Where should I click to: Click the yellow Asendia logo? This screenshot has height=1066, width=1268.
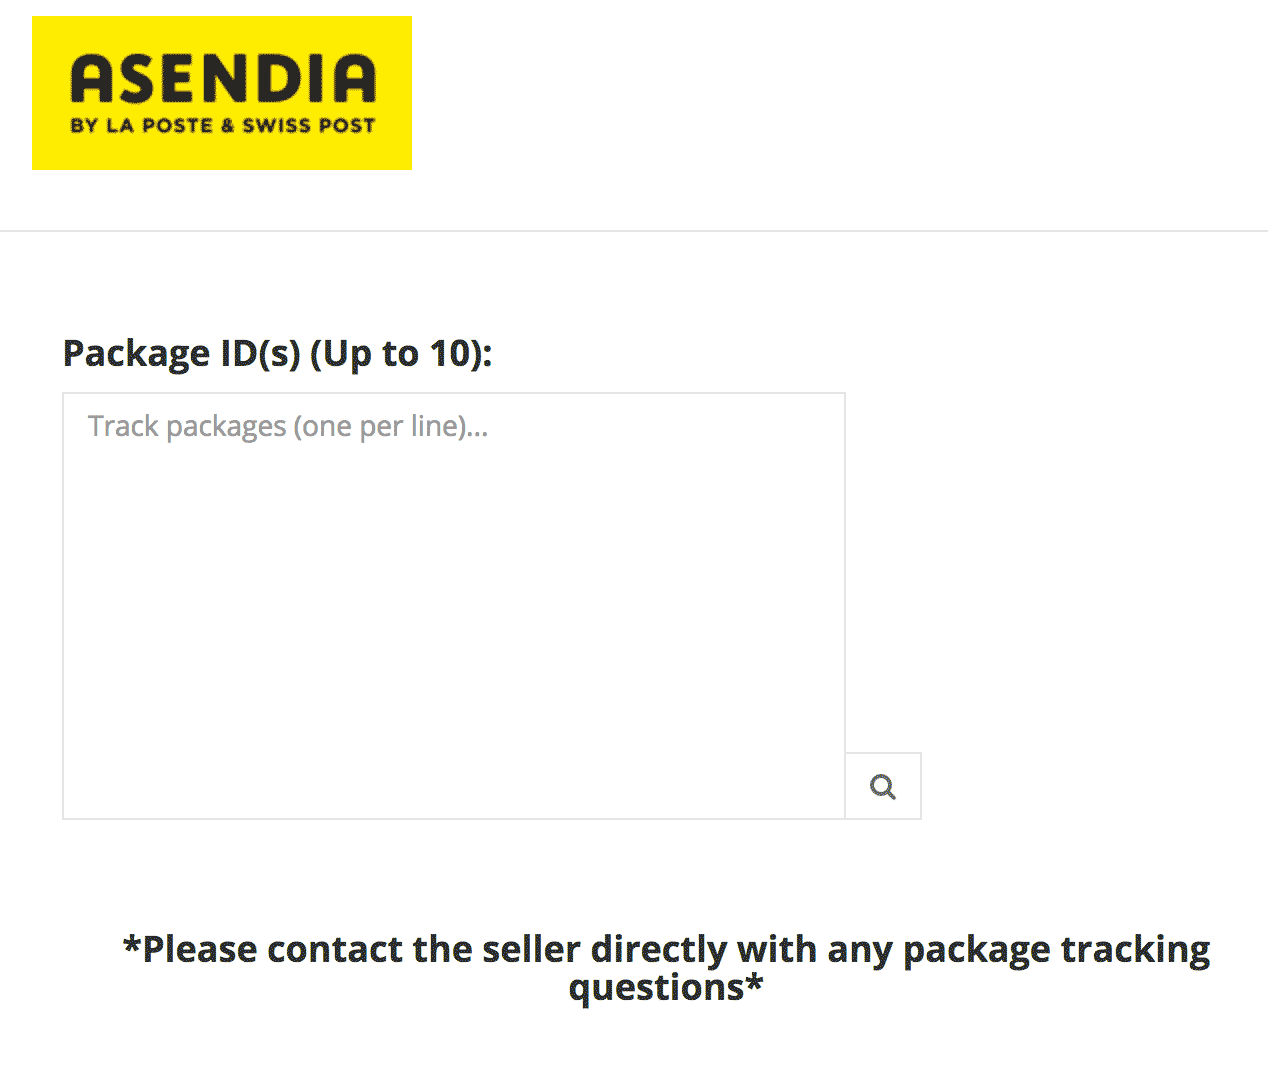[x=221, y=93]
